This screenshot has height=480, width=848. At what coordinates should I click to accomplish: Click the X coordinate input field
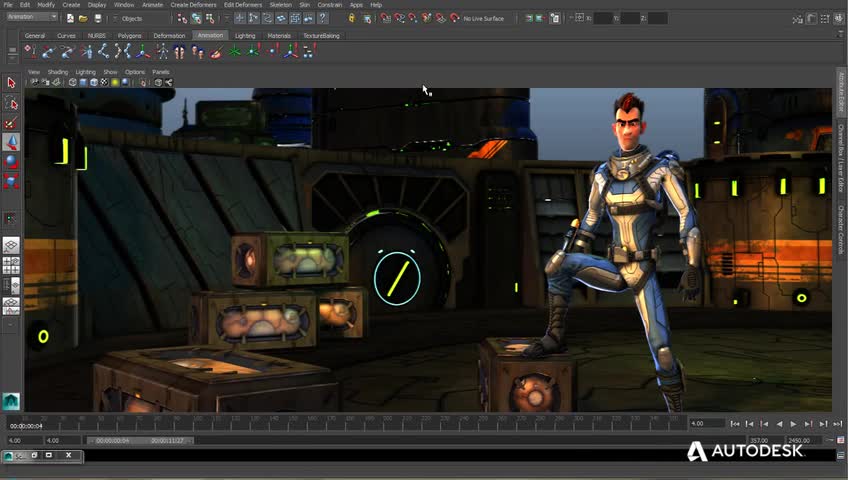pos(603,18)
